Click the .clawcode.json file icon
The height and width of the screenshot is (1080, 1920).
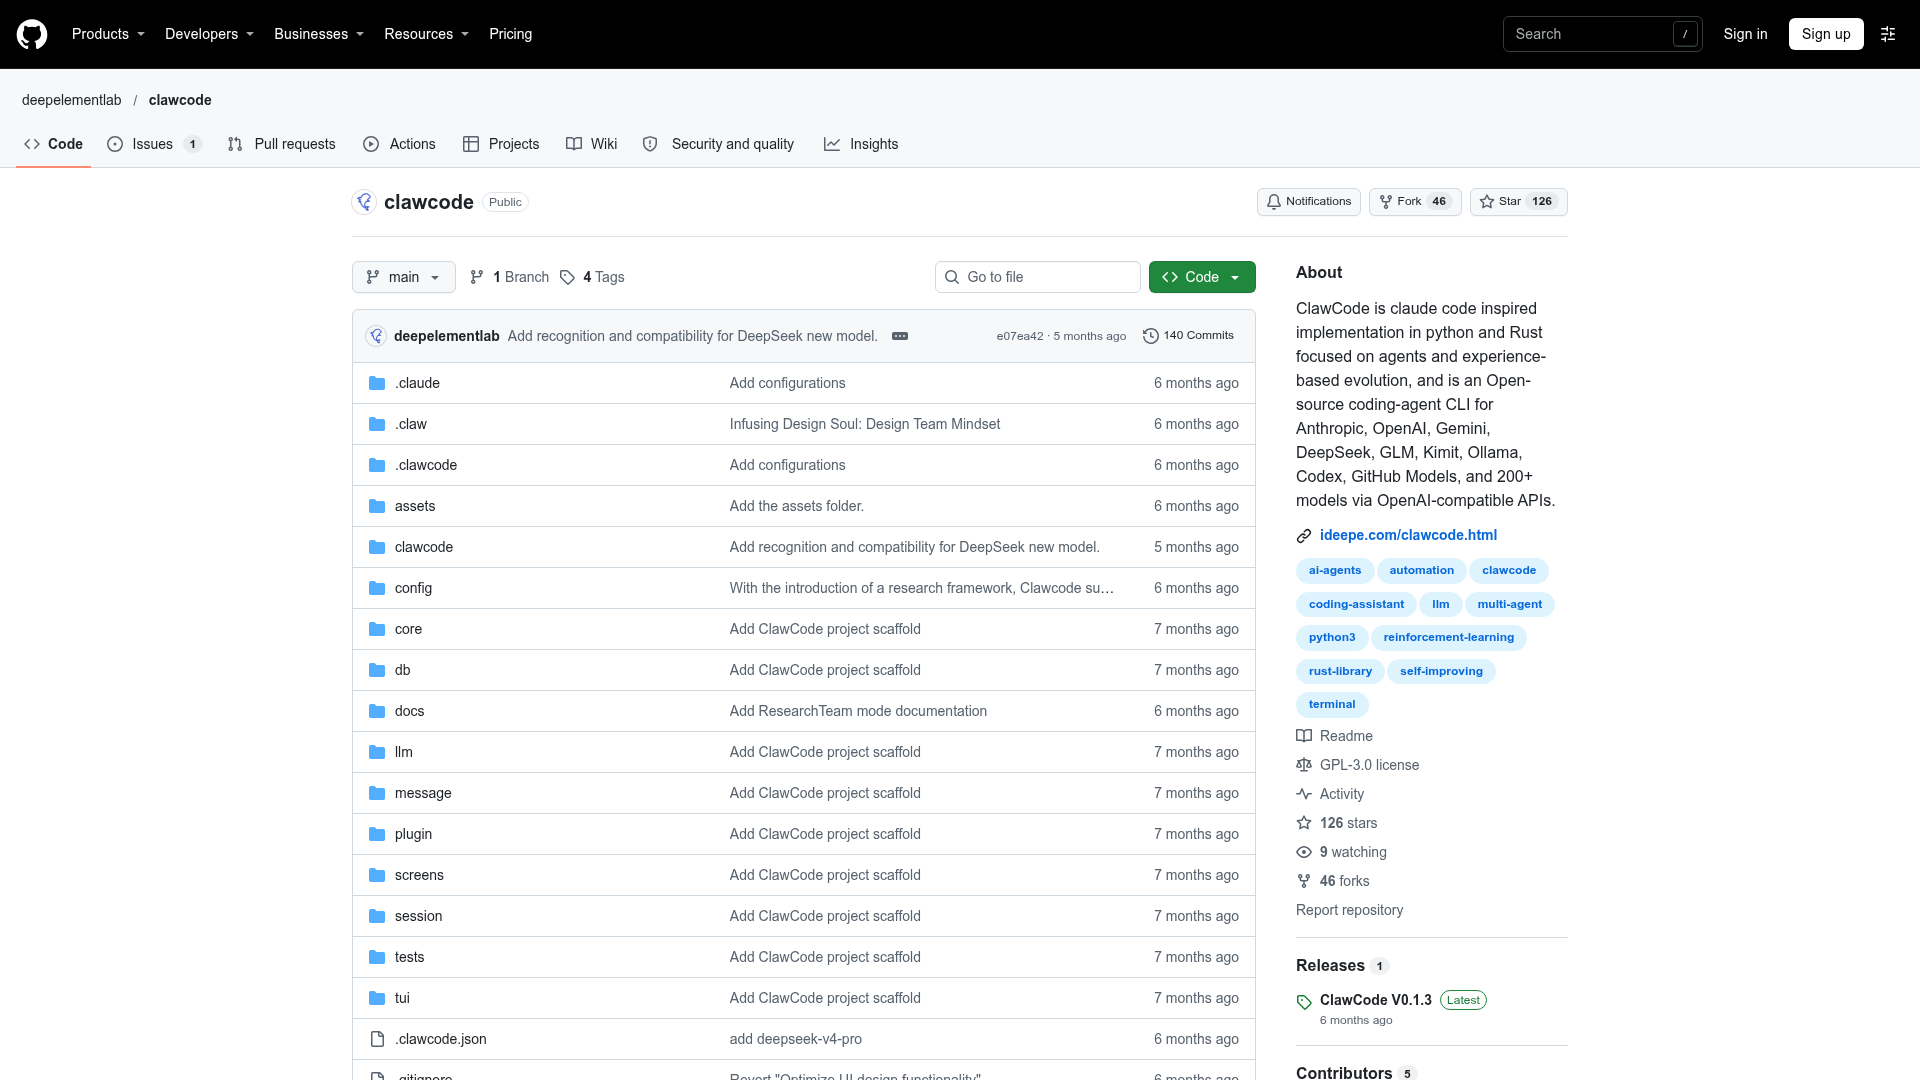[377, 1039]
